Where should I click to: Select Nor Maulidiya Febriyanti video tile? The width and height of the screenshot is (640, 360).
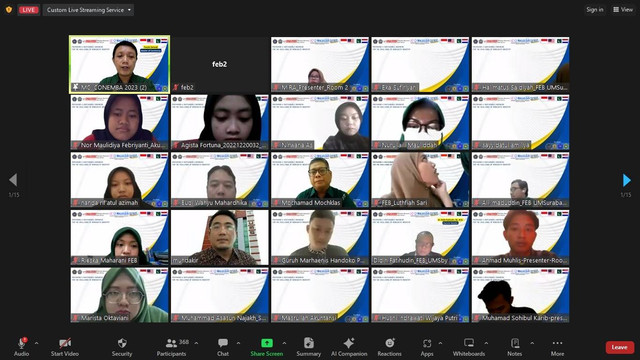[120, 122]
